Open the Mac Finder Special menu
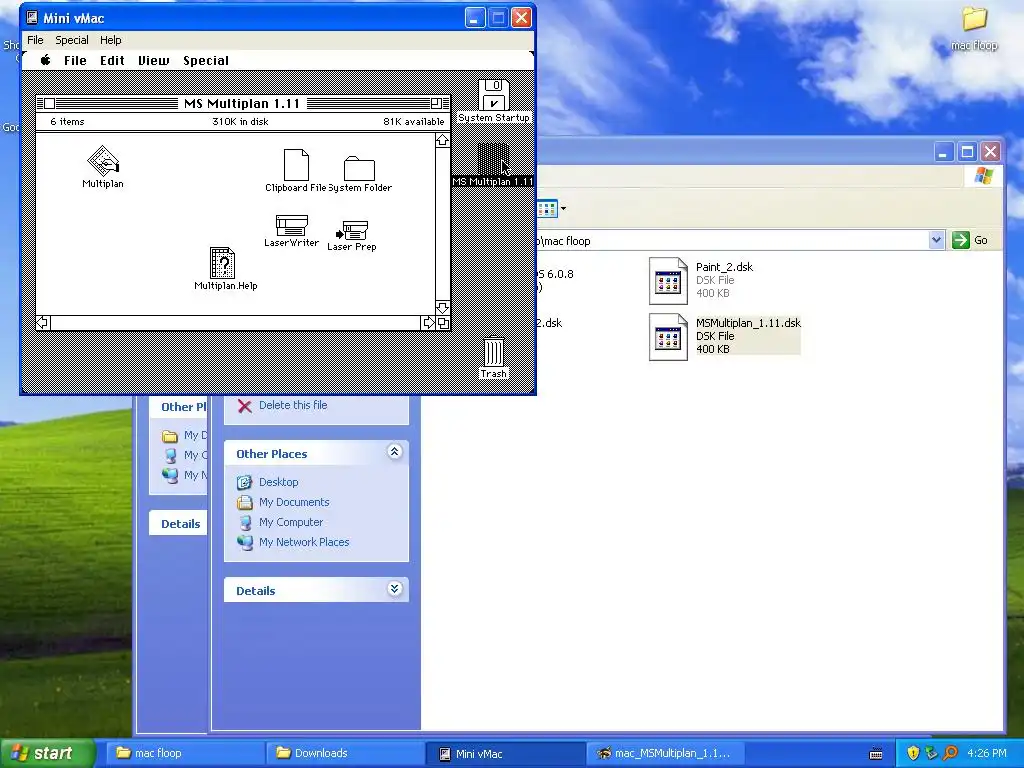This screenshot has height=768, width=1024. tap(206, 60)
